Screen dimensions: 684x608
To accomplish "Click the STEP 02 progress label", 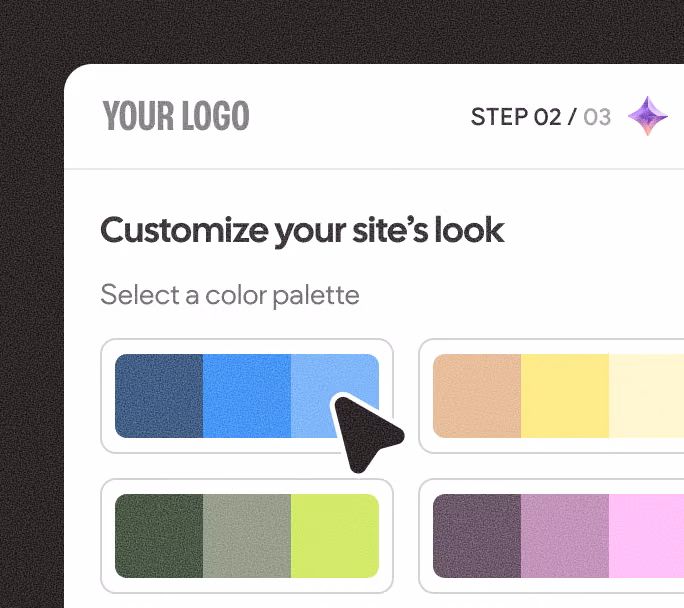I will coord(515,117).
